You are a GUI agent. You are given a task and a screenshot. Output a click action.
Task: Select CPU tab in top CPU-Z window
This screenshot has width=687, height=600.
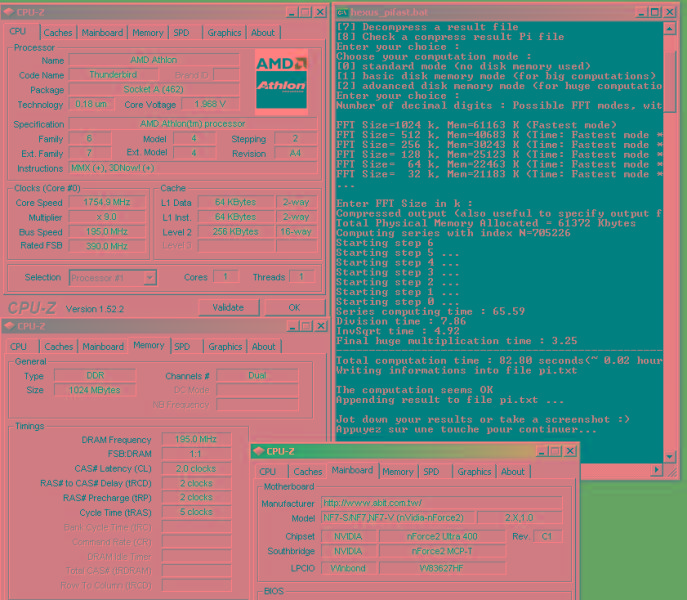(x=18, y=32)
